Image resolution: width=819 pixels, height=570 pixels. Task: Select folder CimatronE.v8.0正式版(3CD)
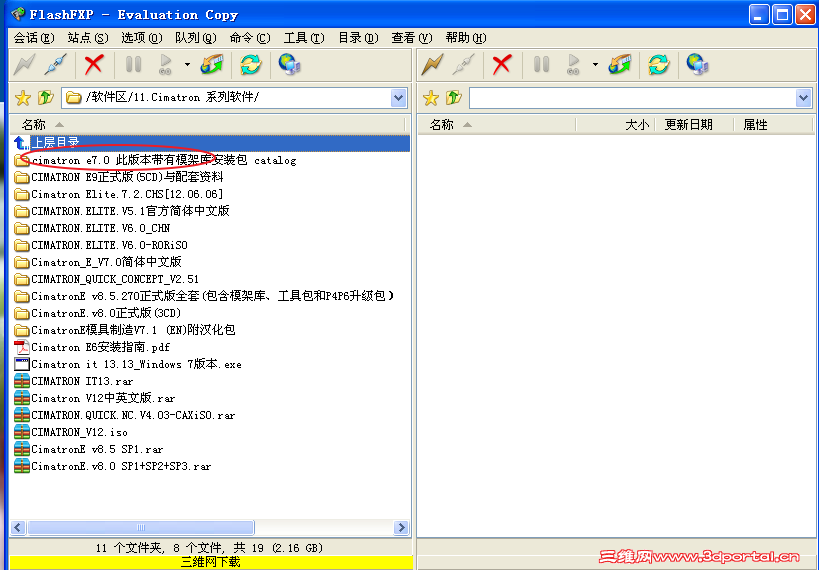point(98,313)
